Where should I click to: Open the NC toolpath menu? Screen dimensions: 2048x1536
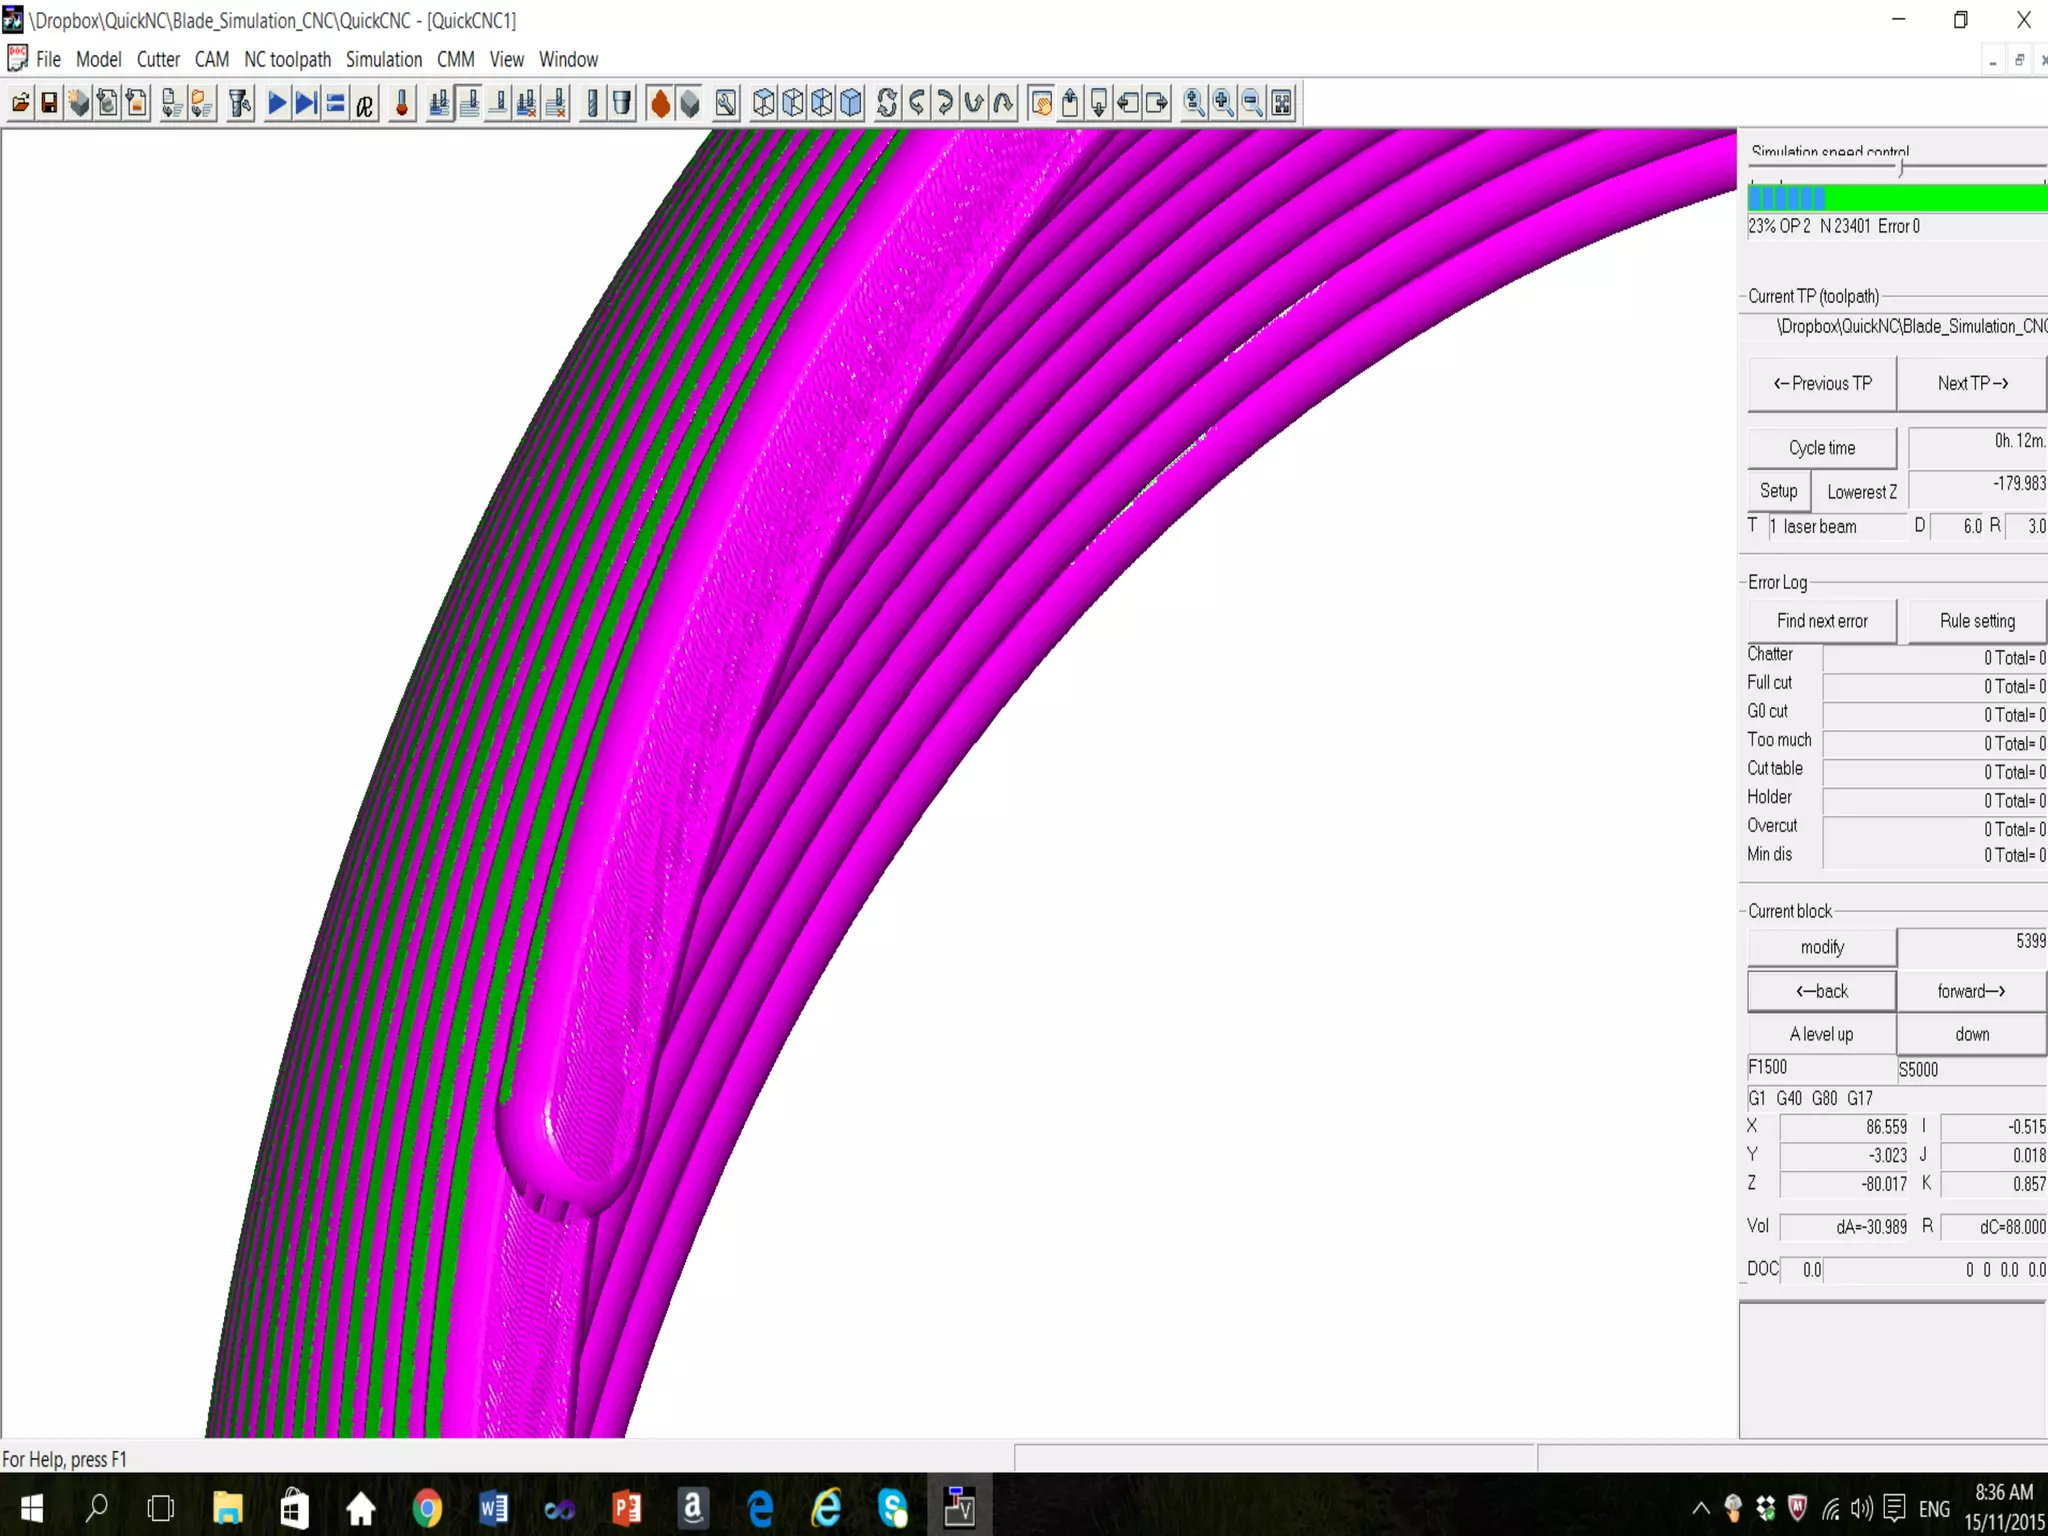pyautogui.click(x=287, y=60)
